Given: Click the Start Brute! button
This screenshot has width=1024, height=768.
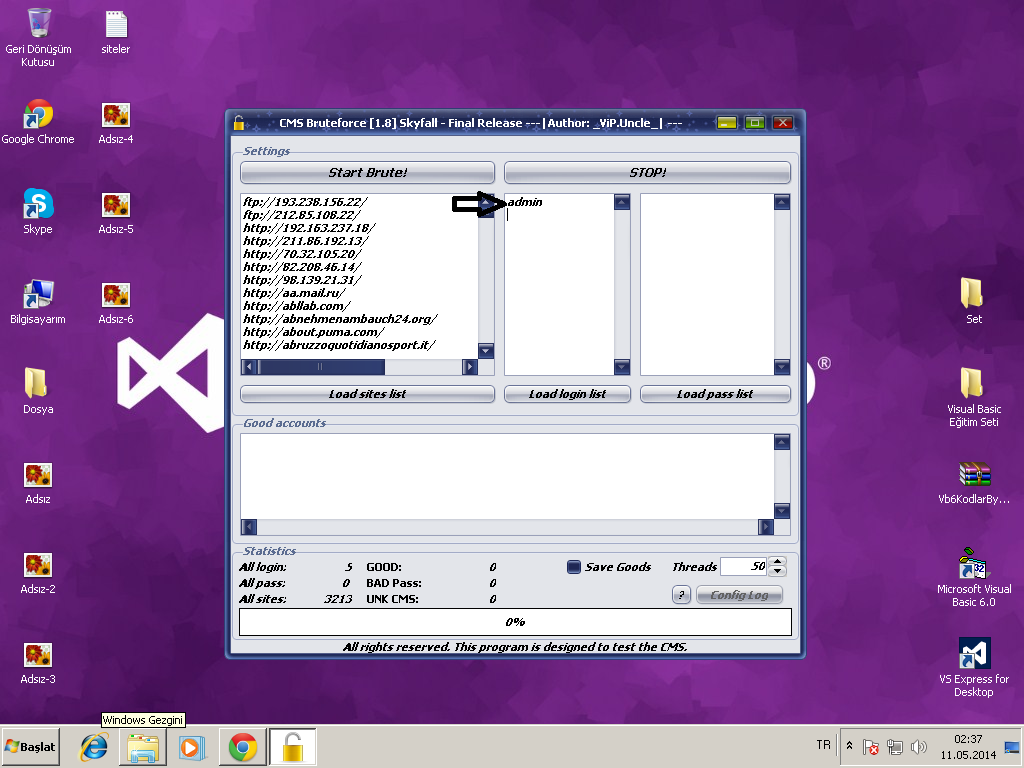Looking at the screenshot, I should tap(367, 172).
